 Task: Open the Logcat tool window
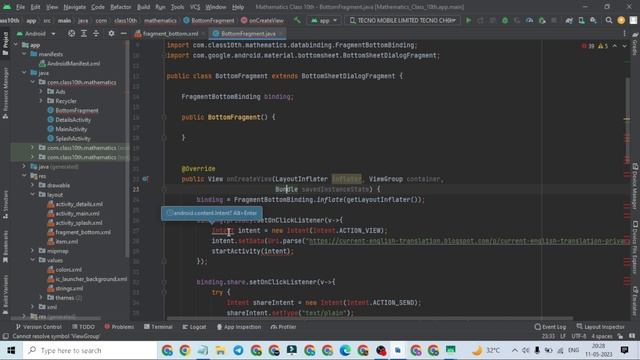tap(194, 327)
